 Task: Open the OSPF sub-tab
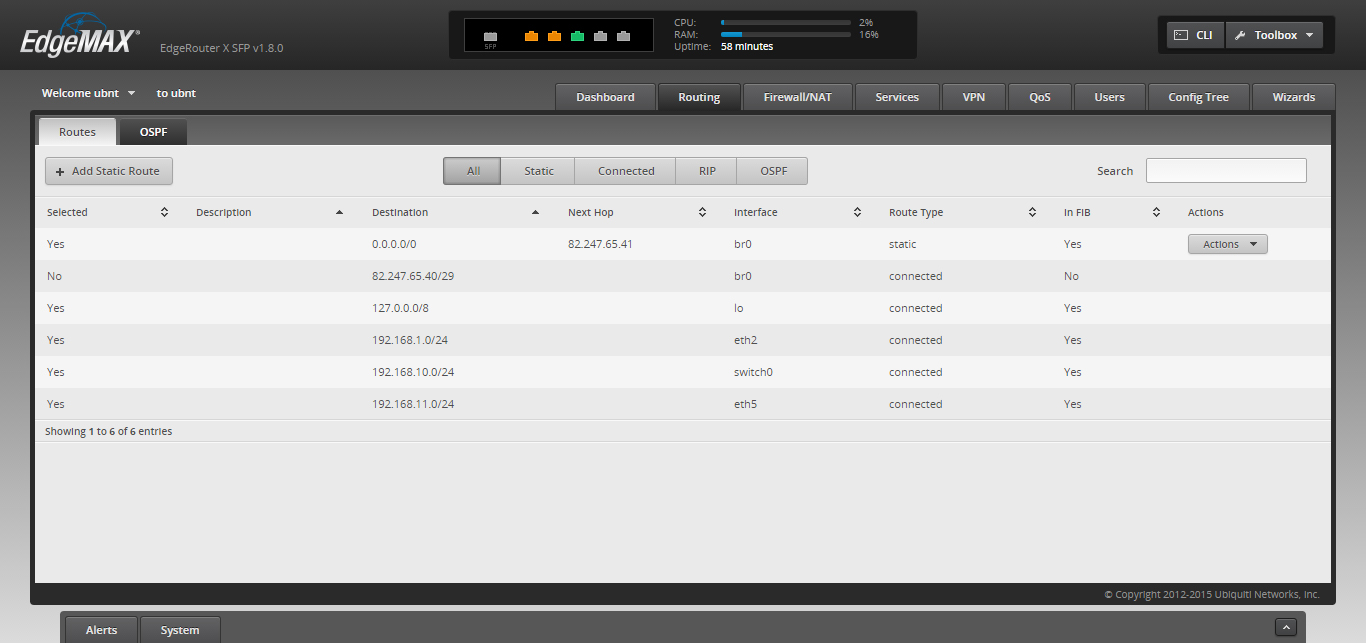point(153,132)
